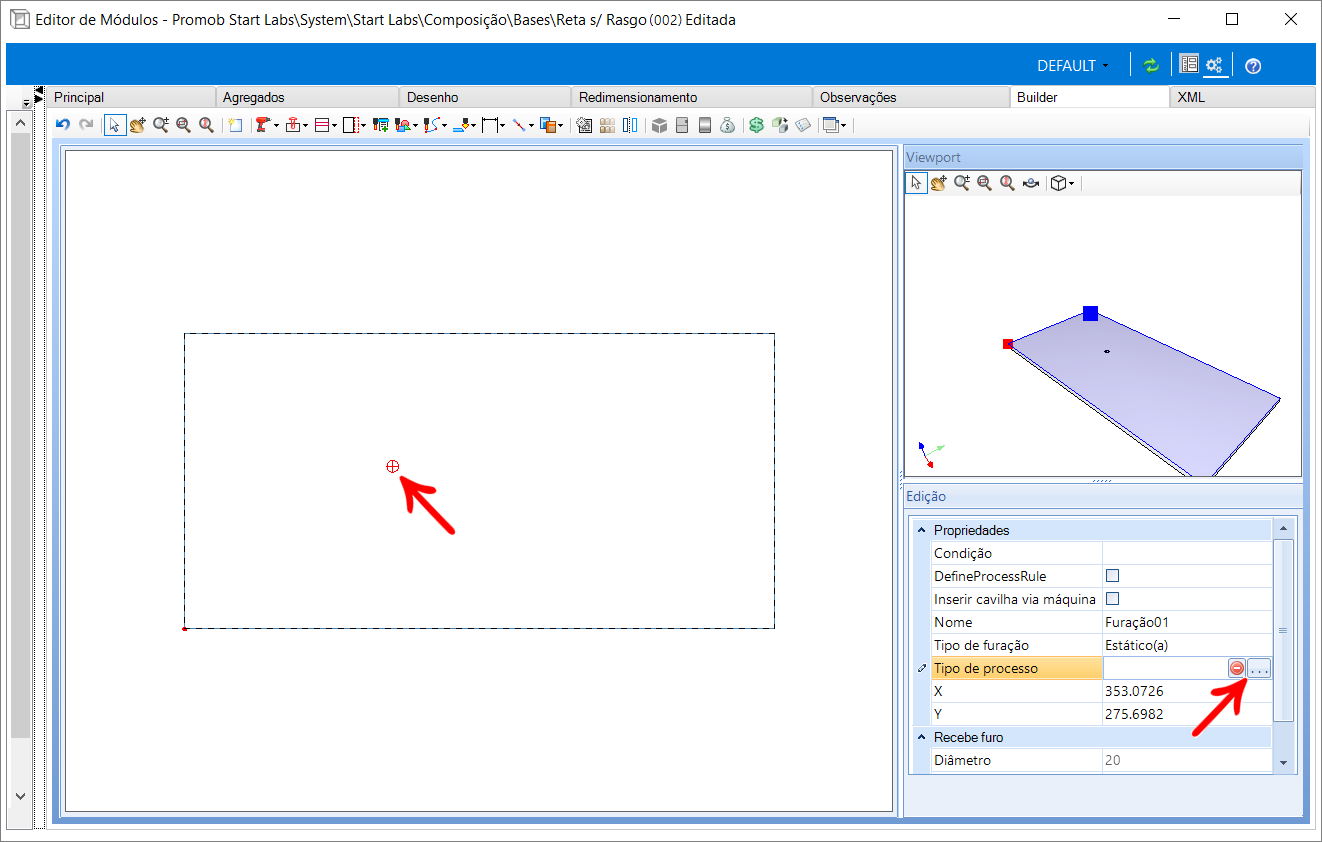Open the DEFAULT dropdown in header

[x=1072, y=66]
